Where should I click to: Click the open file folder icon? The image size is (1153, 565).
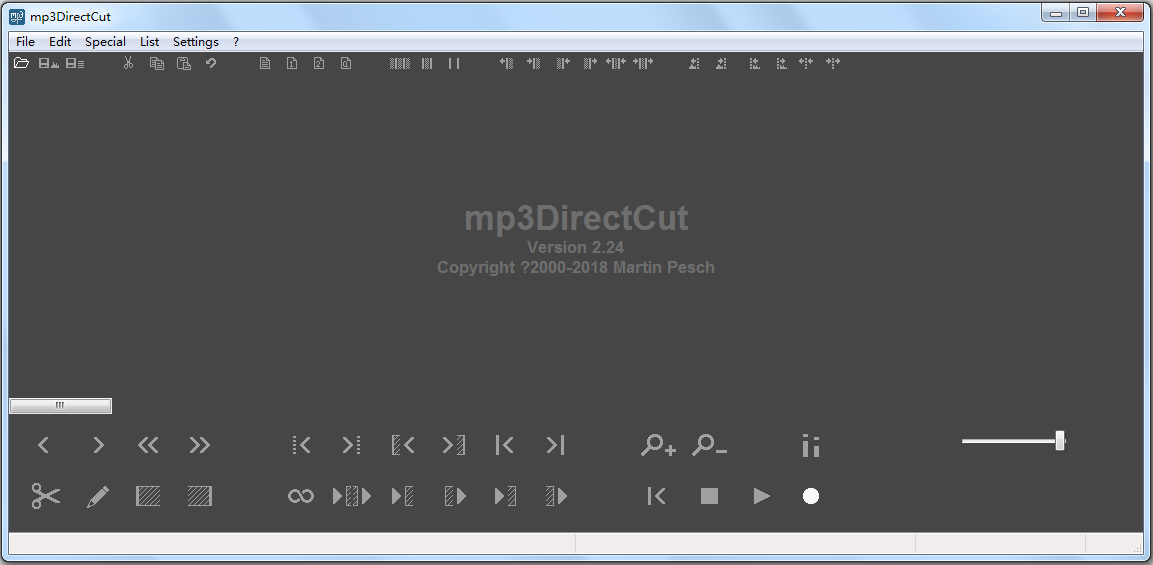pos(21,63)
